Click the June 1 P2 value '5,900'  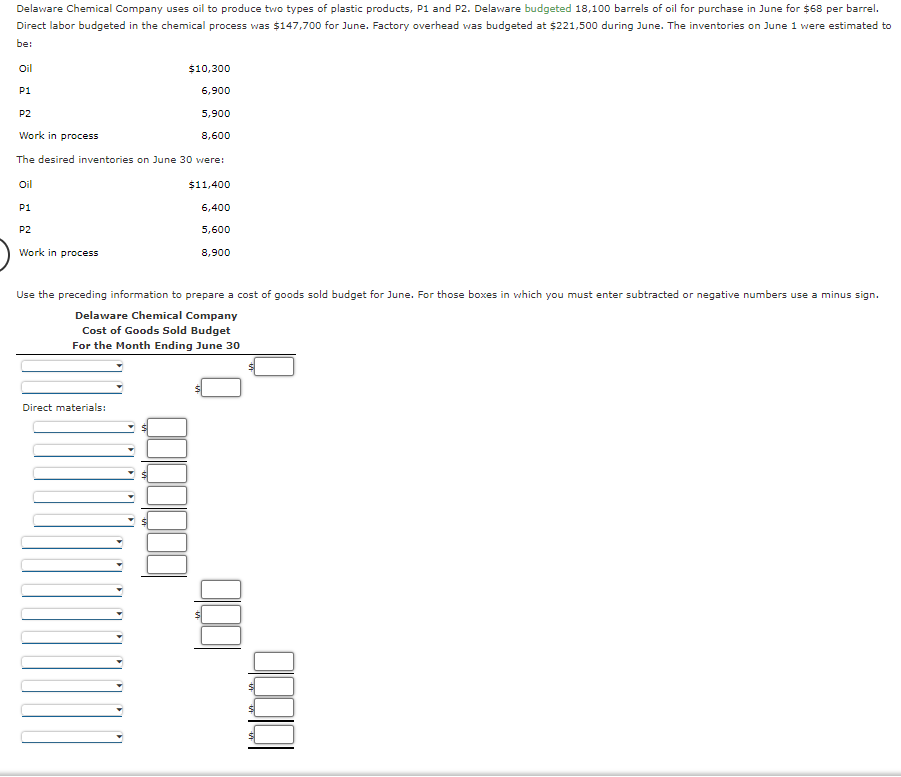pyautogui.click(x=215, y=114)
